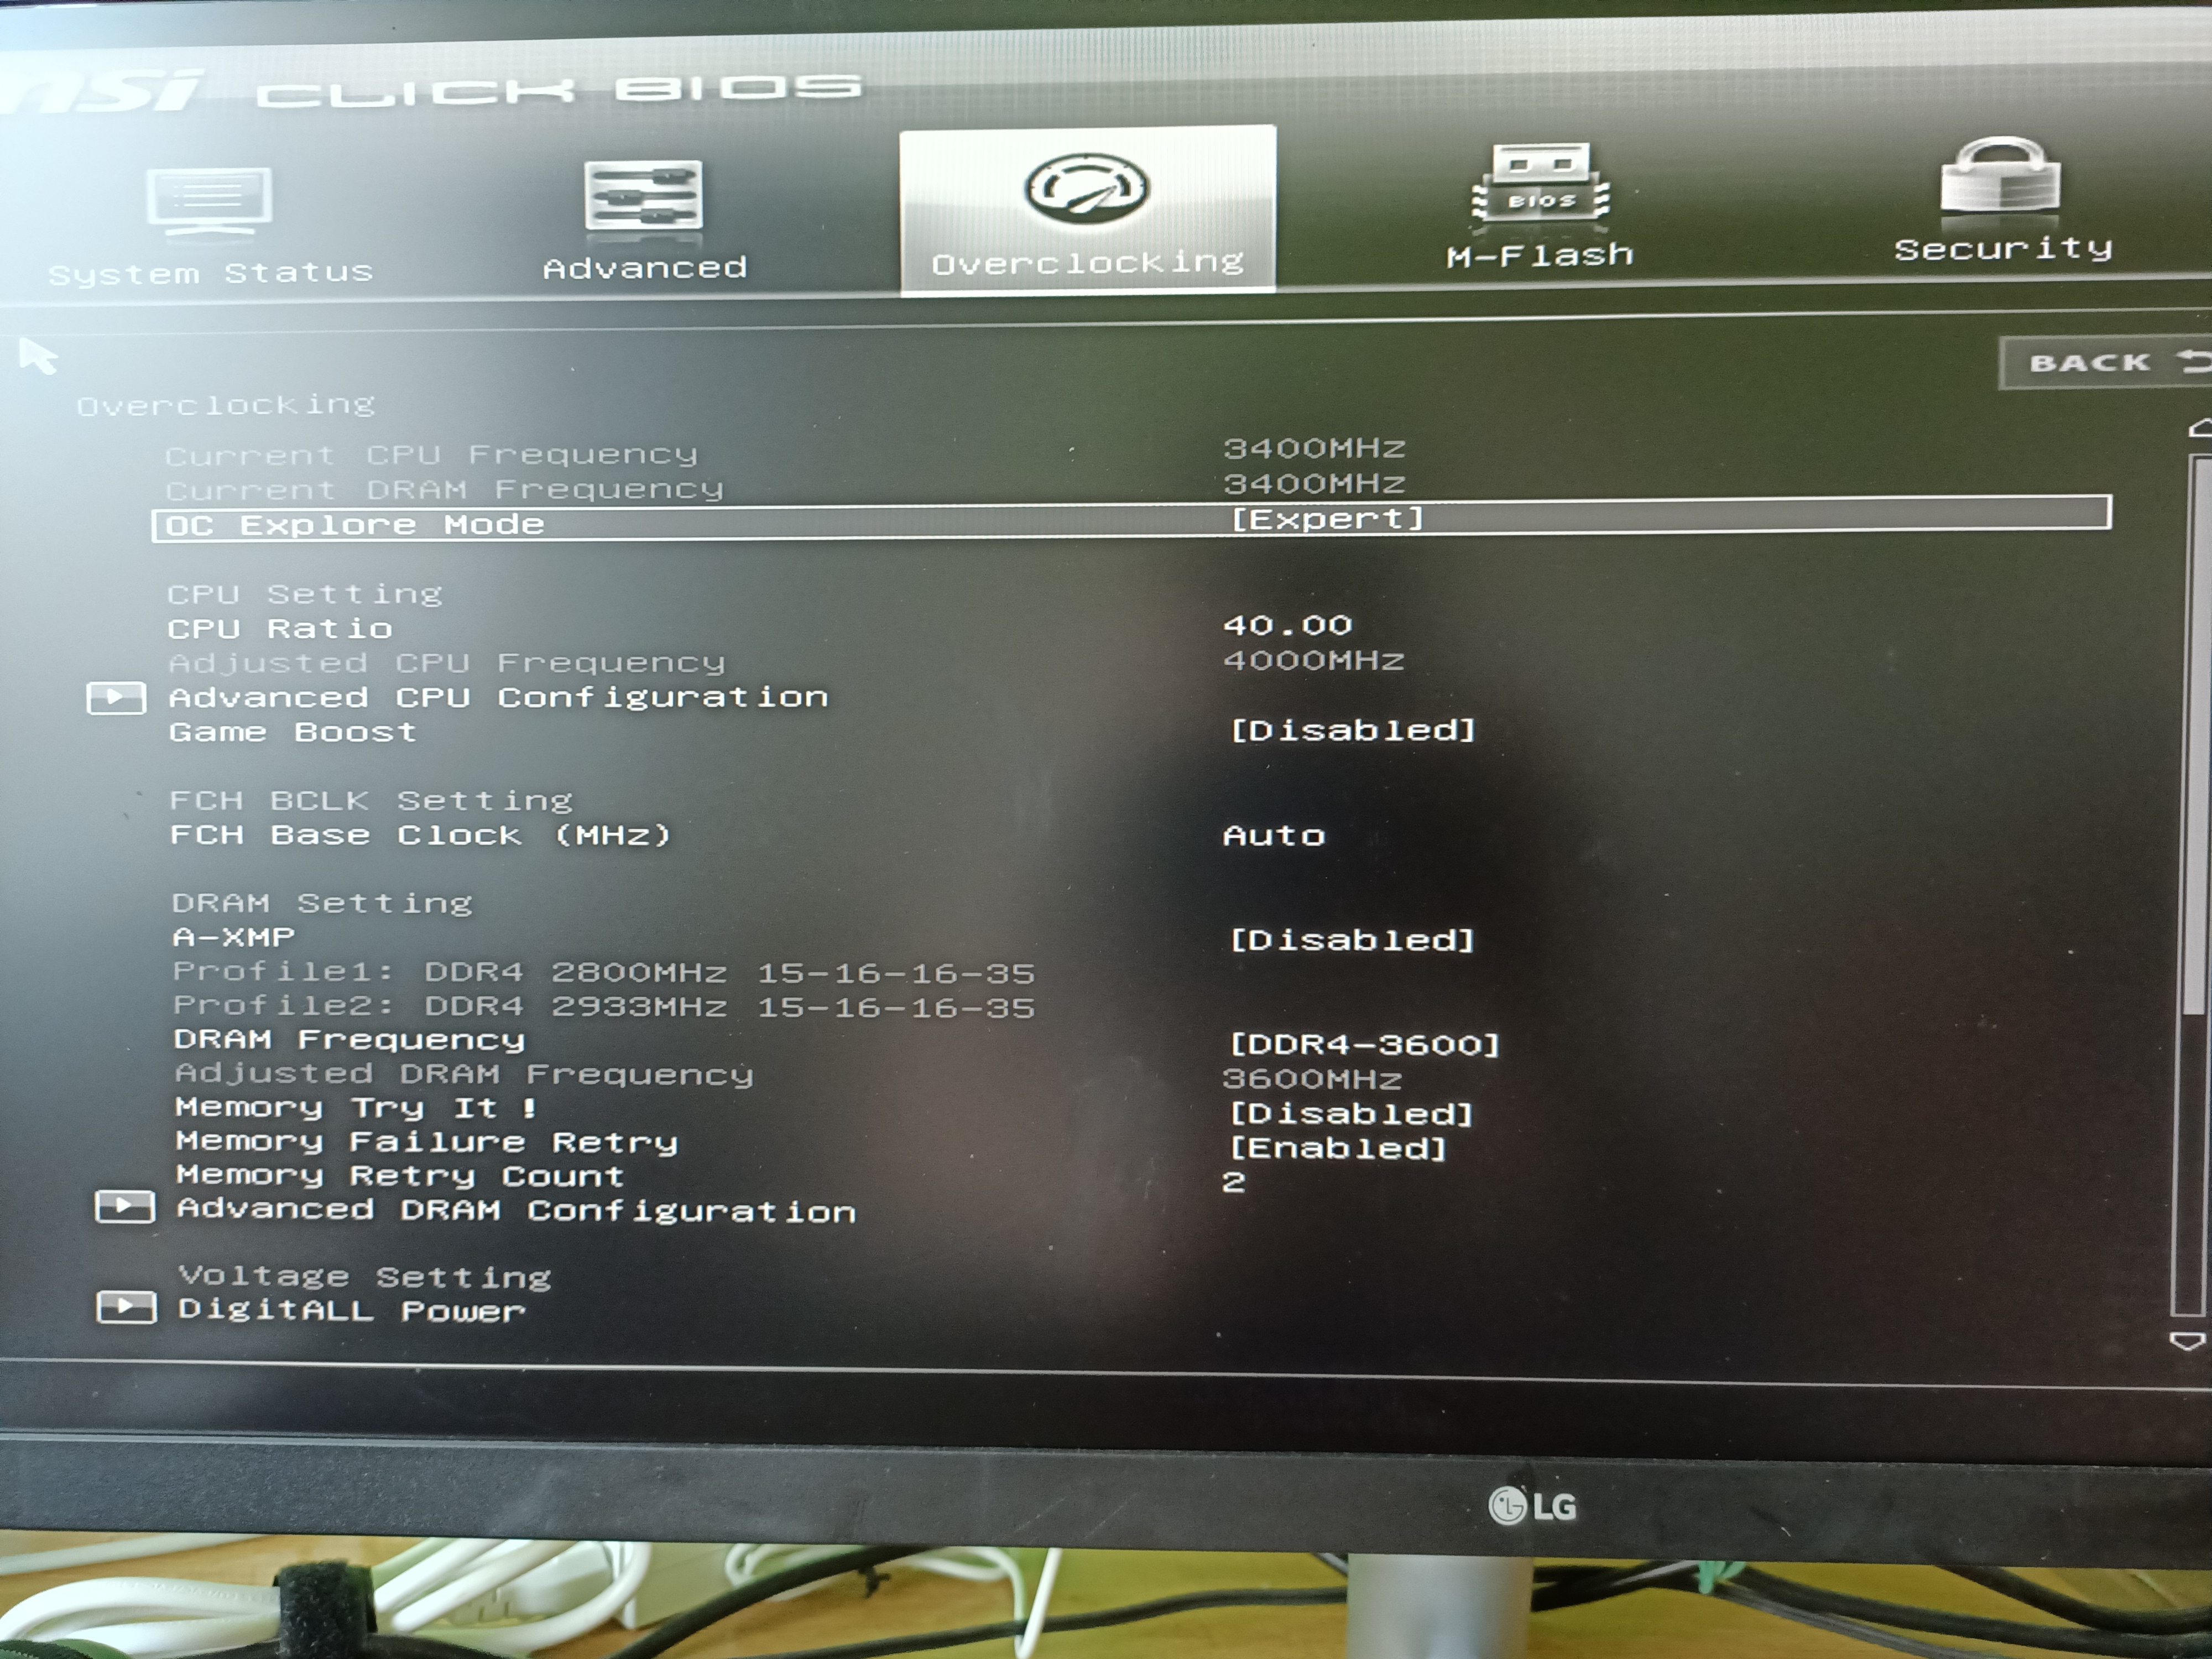Select the DRAM Frequency label

[349, 1039]
